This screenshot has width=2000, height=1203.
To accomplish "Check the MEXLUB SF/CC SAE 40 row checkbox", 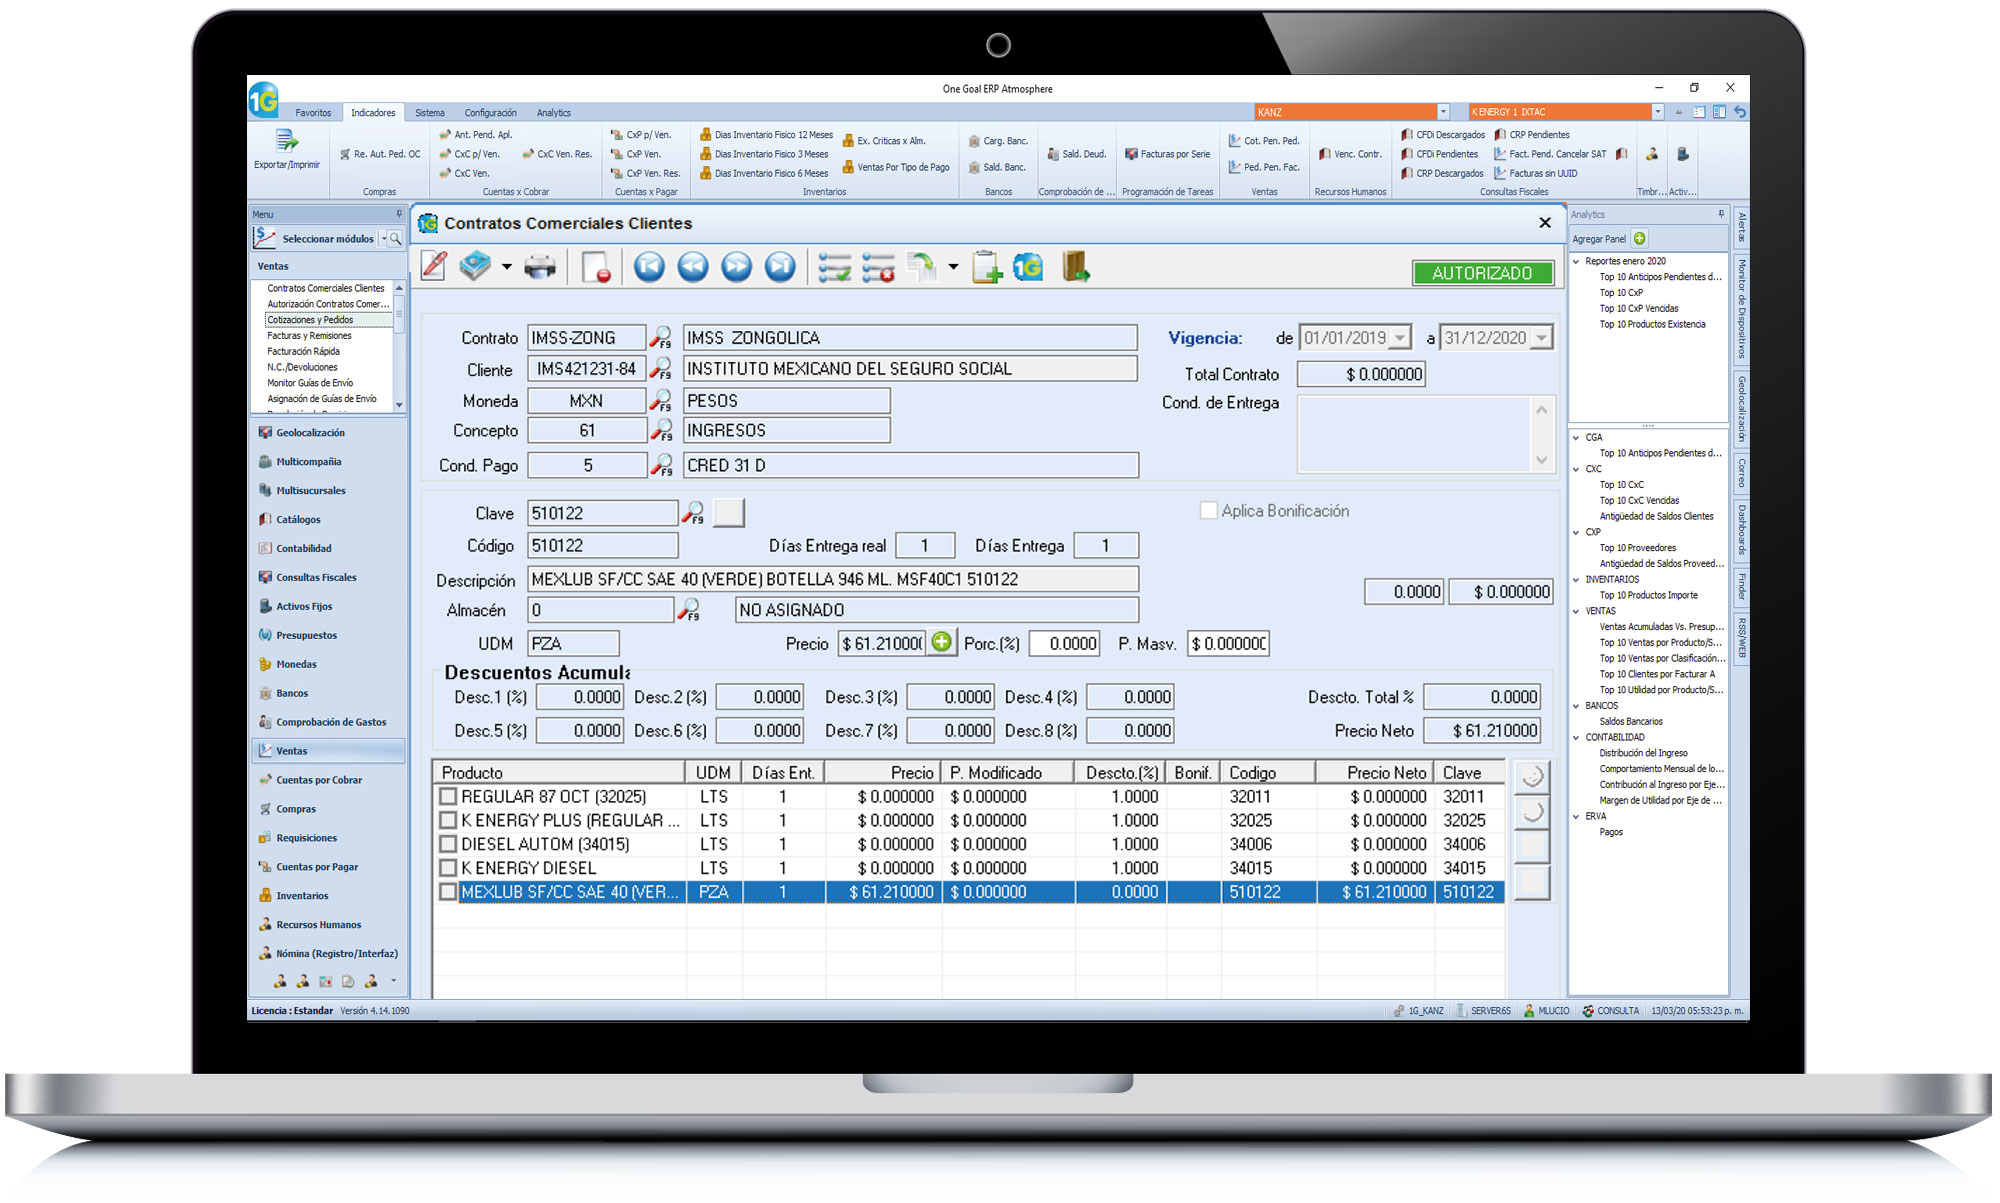I will click(x=448, y=893).
